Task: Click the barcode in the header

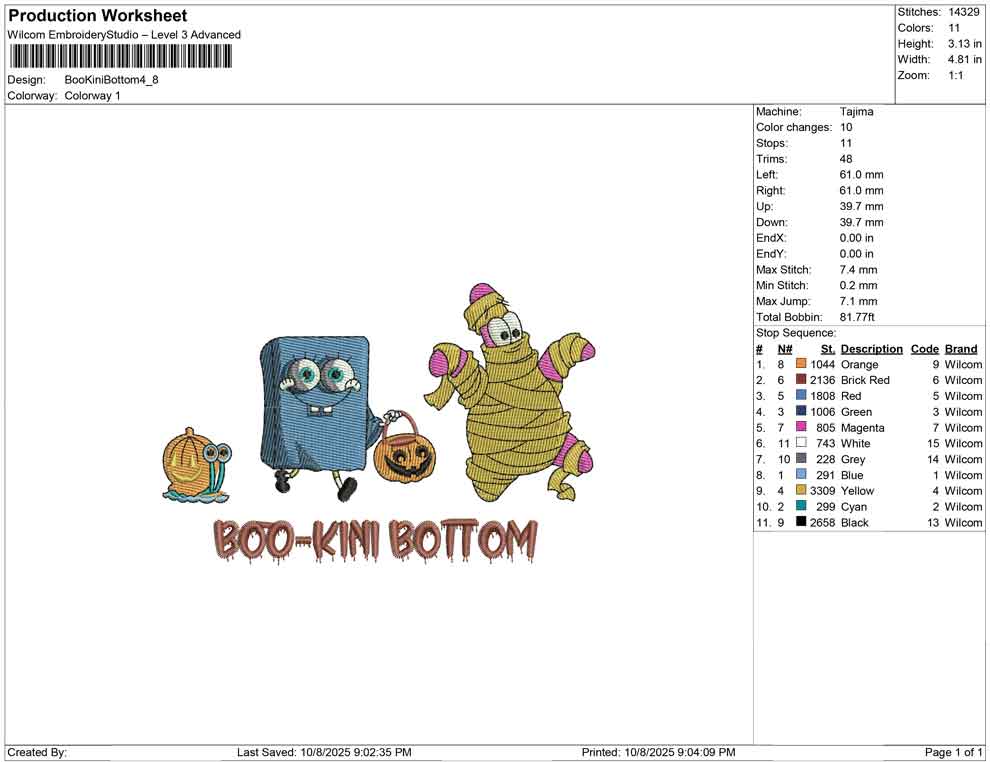Action: click(120, 57)
